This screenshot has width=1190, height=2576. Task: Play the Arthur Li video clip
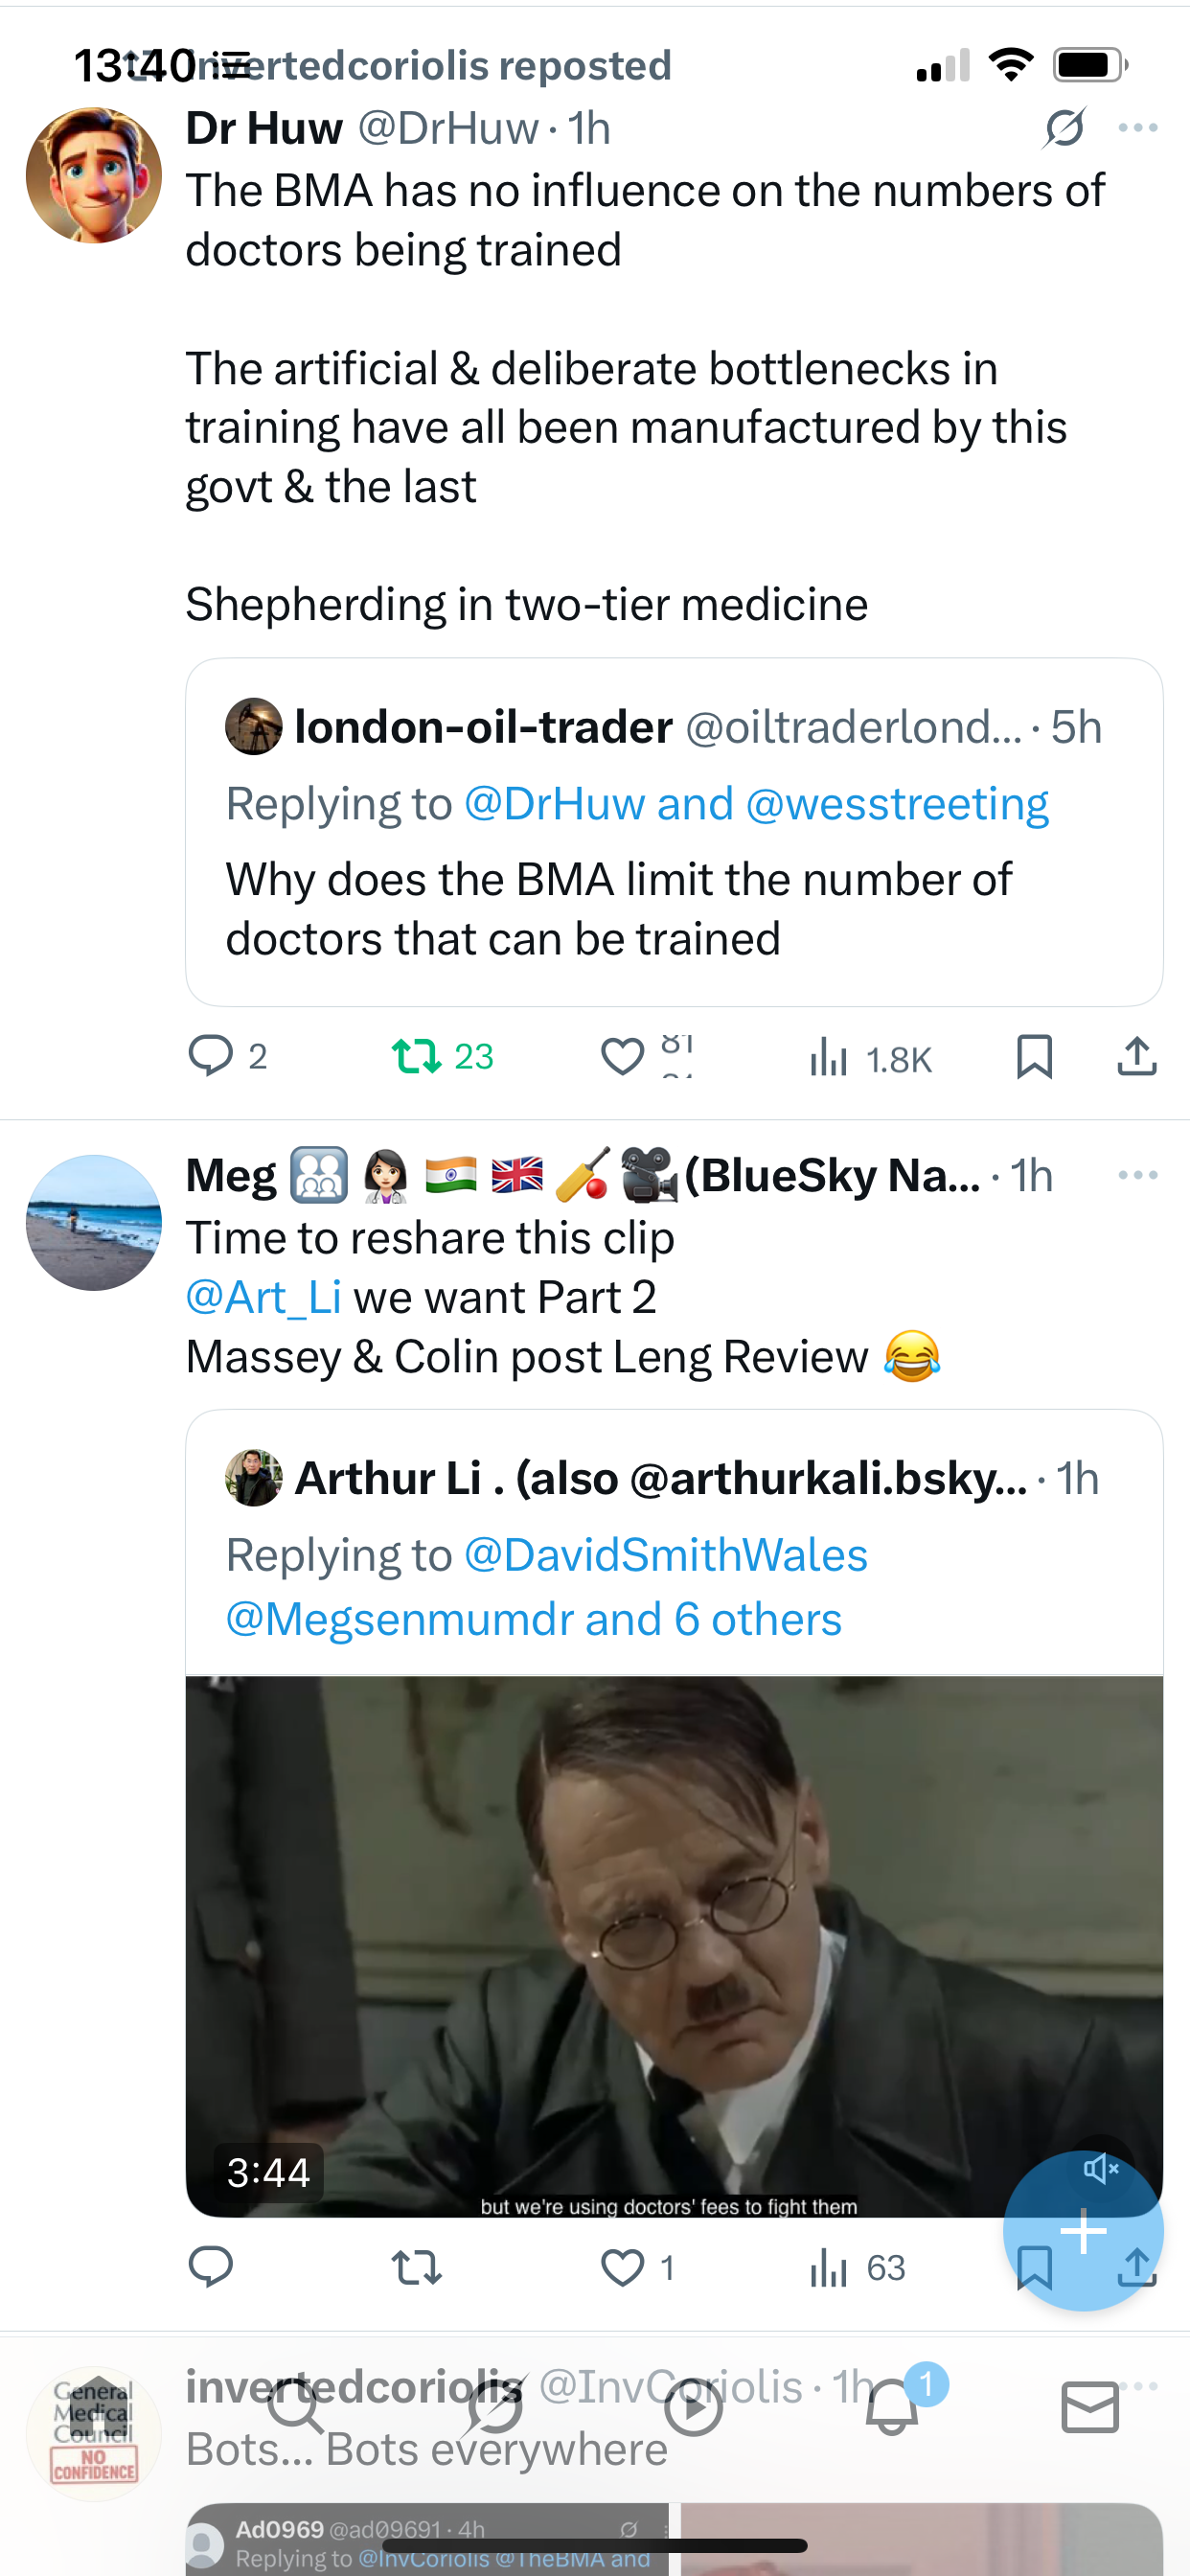(674, 1946)
